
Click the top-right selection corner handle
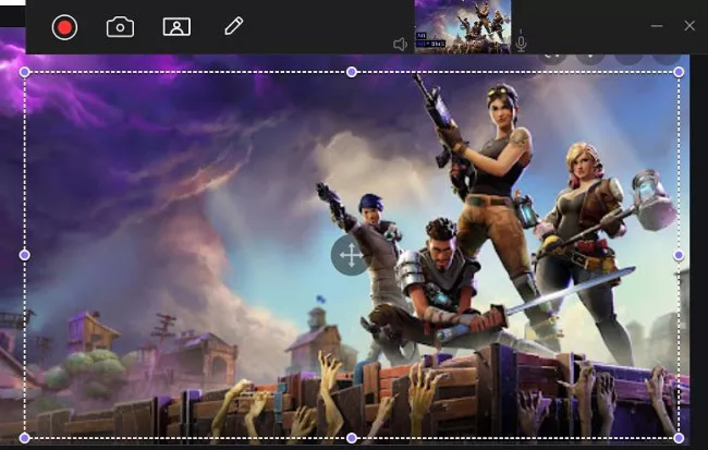click(x=679, y=72)
